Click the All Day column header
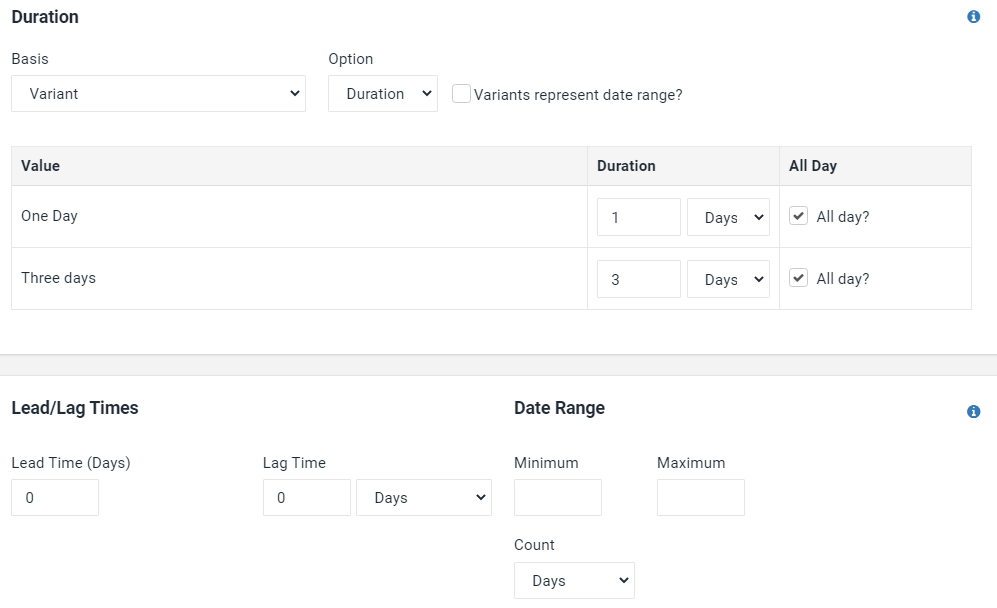 pos(813,166)
